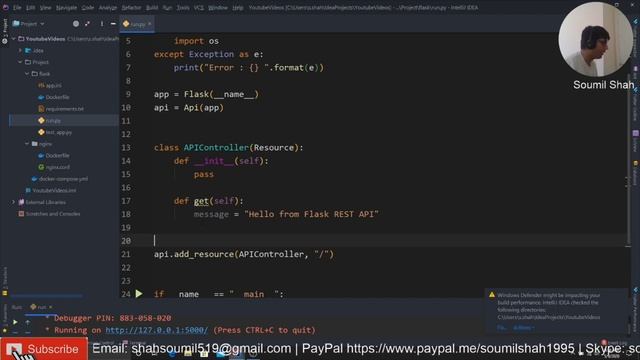Click the up arrow in Run panel toolbar
This screenshot has width=640, height=360.
click(27, 322)
